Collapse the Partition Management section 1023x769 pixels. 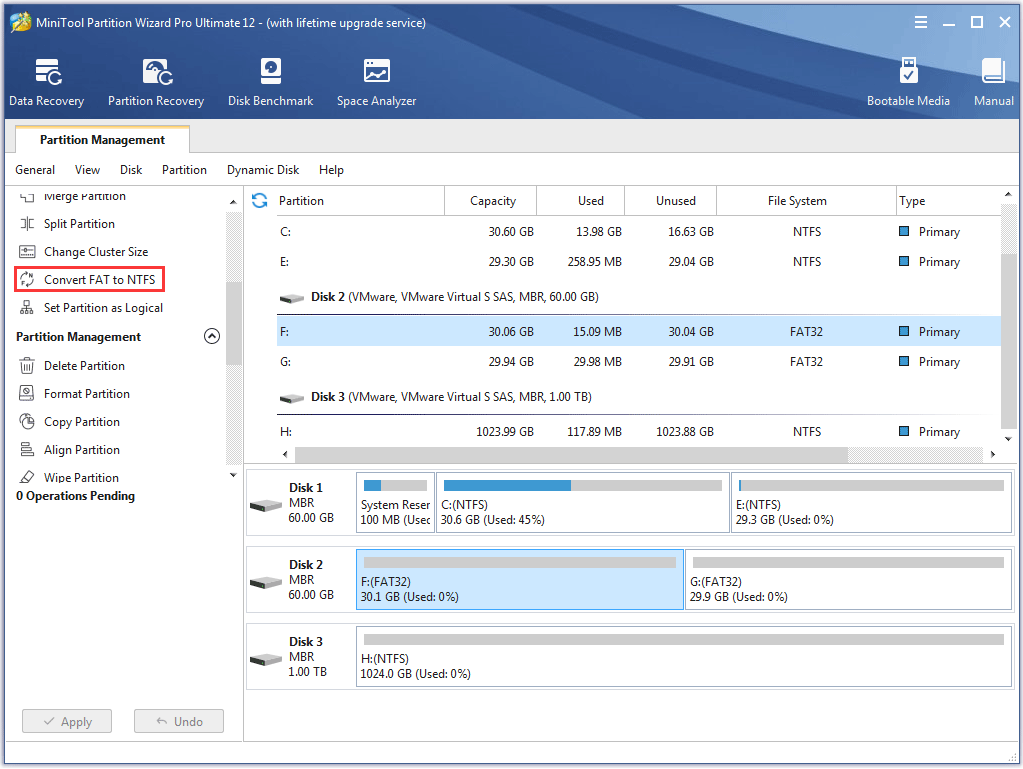click(211, 336)
